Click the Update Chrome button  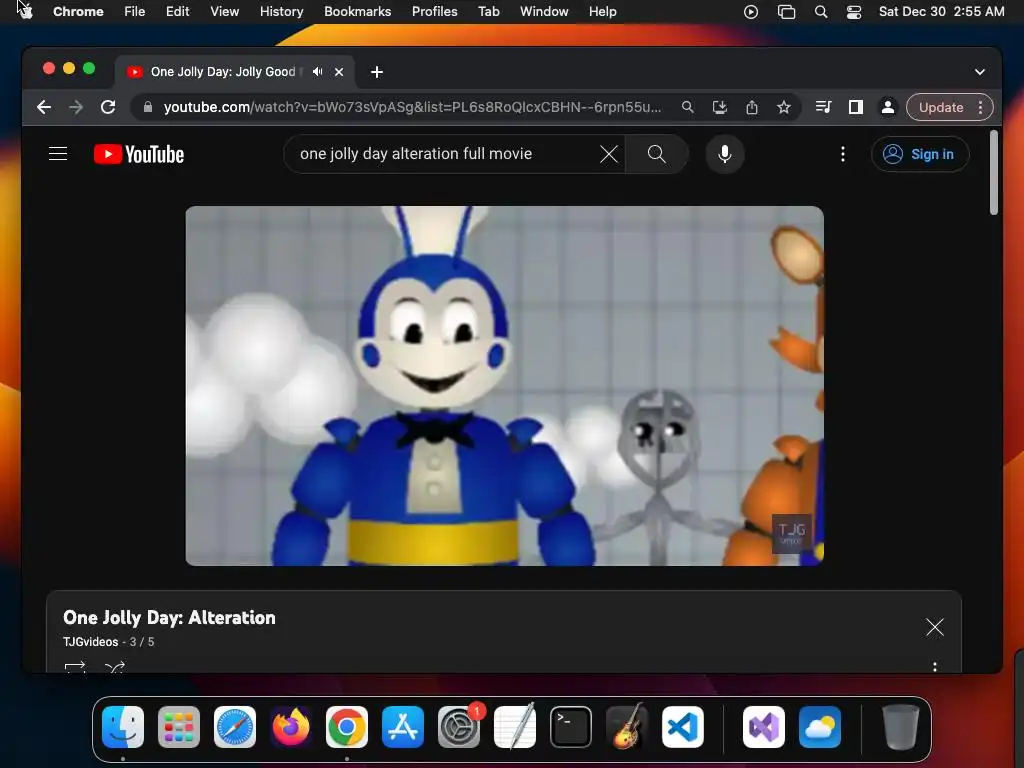point(940,107)
